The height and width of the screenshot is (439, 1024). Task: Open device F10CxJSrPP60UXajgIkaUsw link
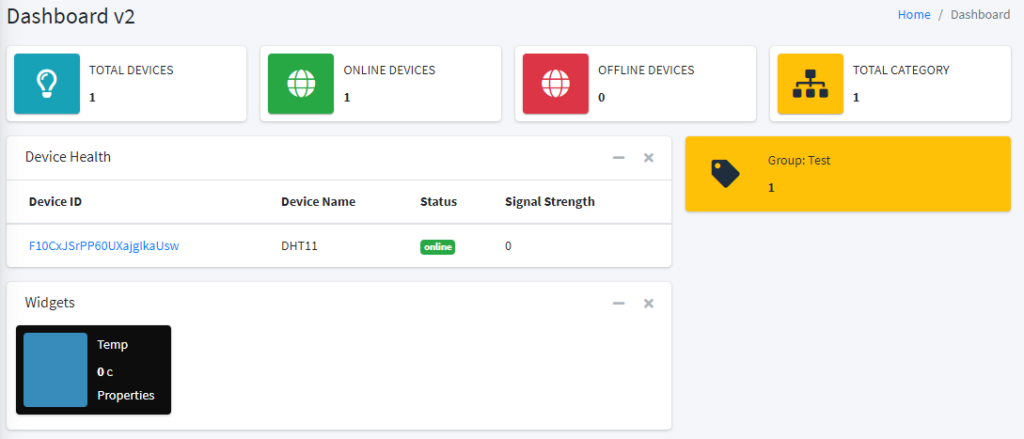(104, 246)
